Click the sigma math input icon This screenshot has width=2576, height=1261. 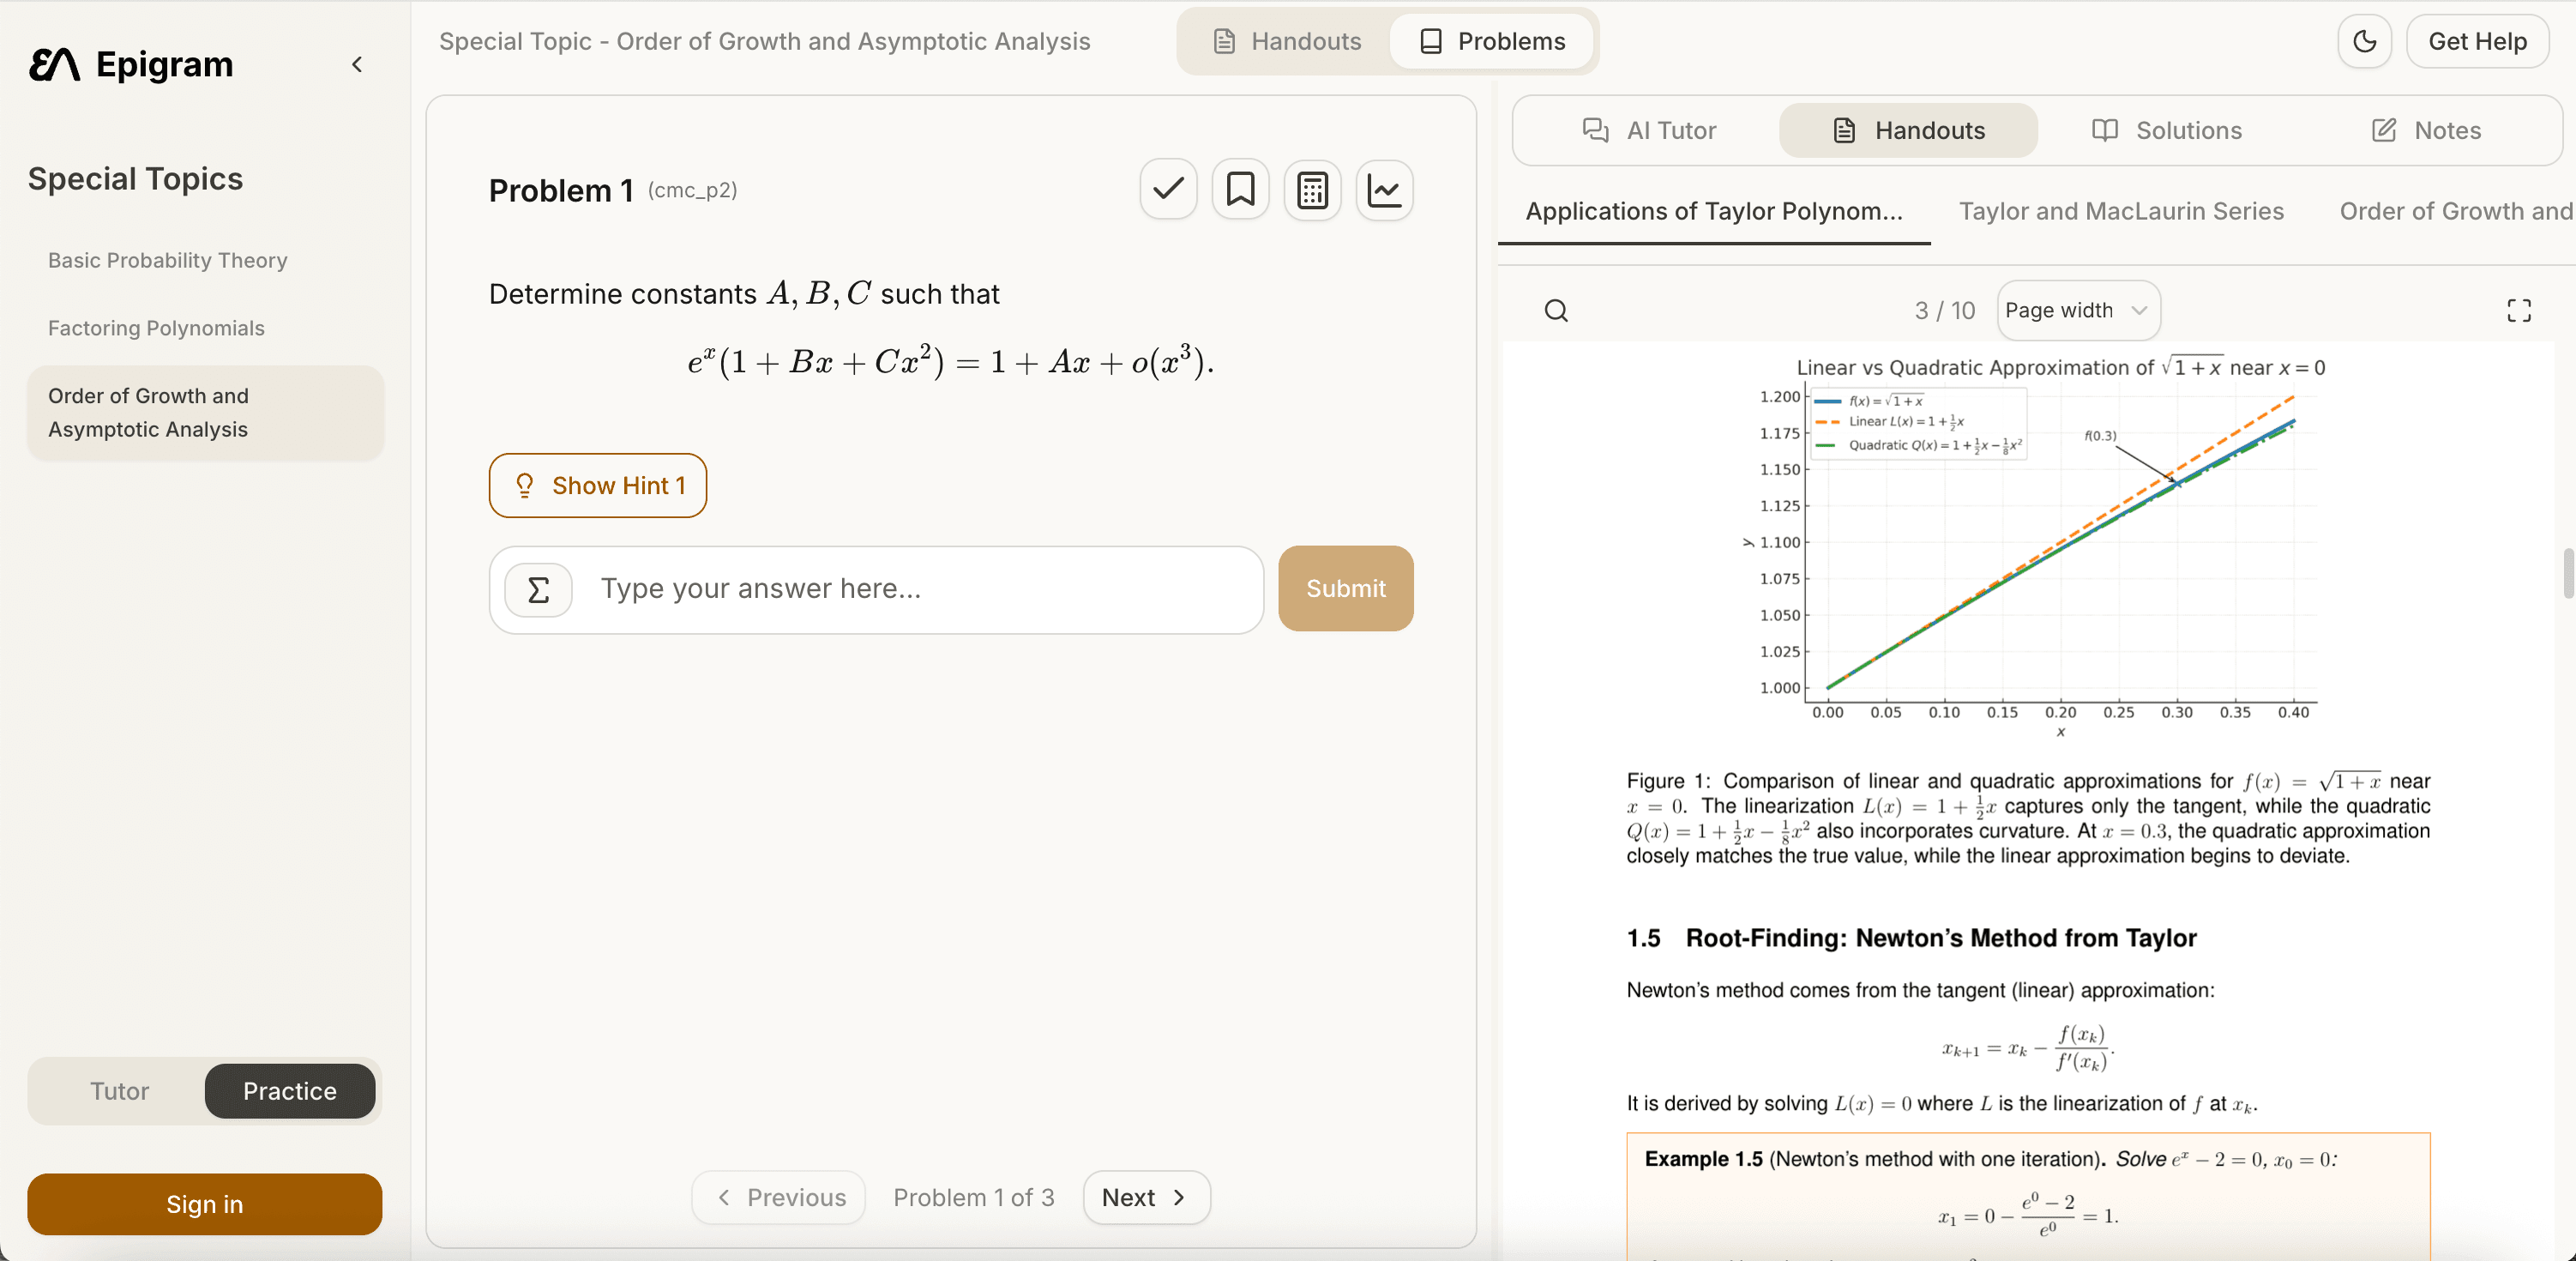point(538,590)
